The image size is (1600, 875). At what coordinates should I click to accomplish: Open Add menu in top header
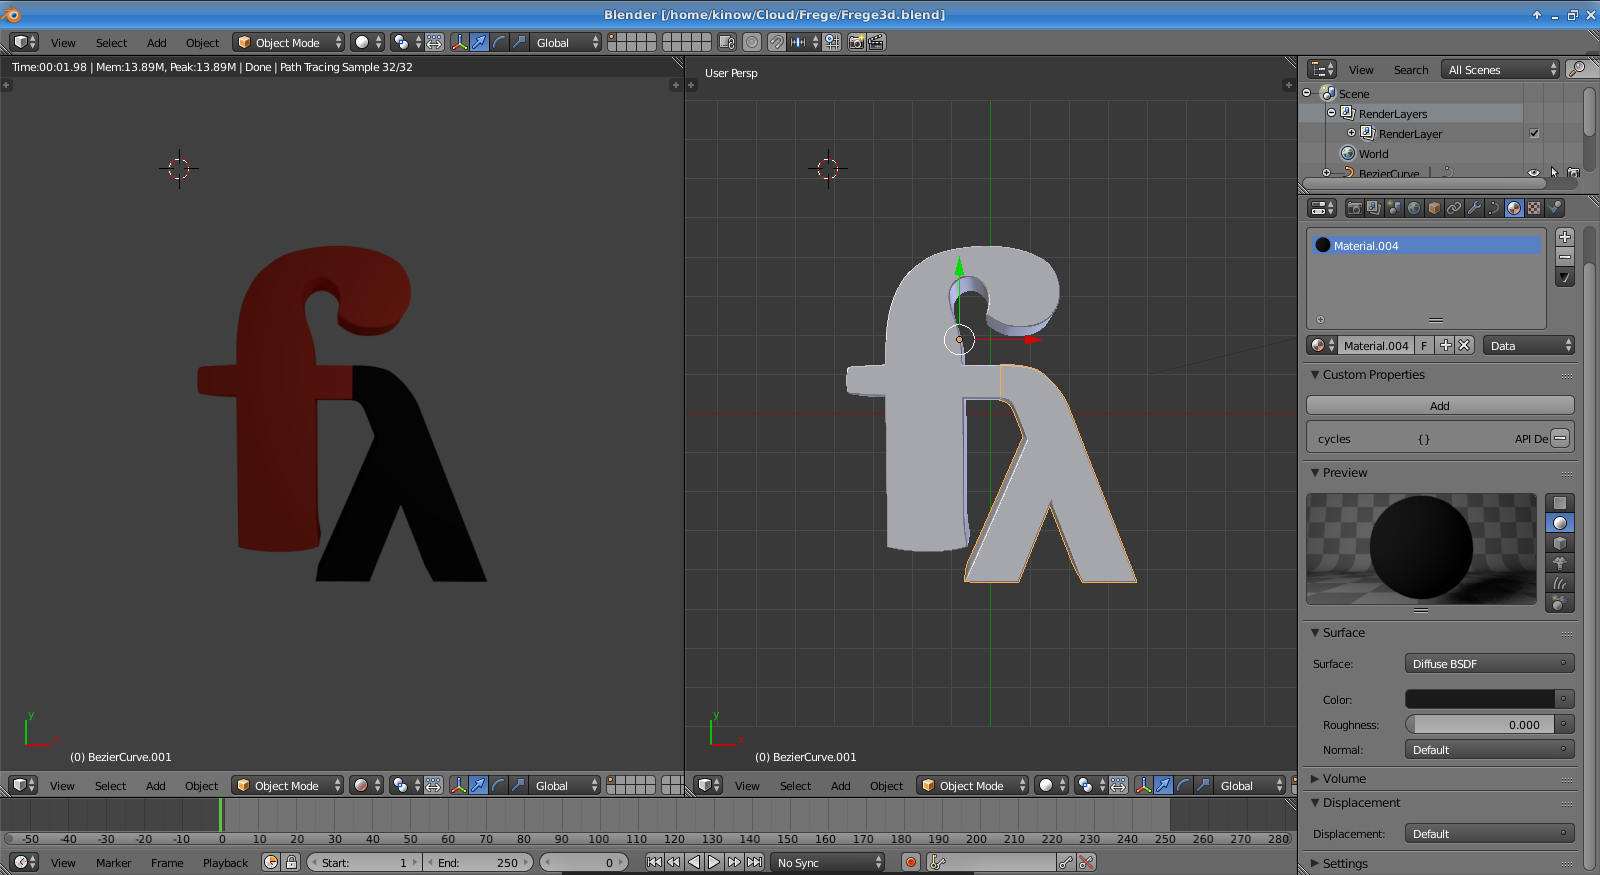tap(157, 43)
